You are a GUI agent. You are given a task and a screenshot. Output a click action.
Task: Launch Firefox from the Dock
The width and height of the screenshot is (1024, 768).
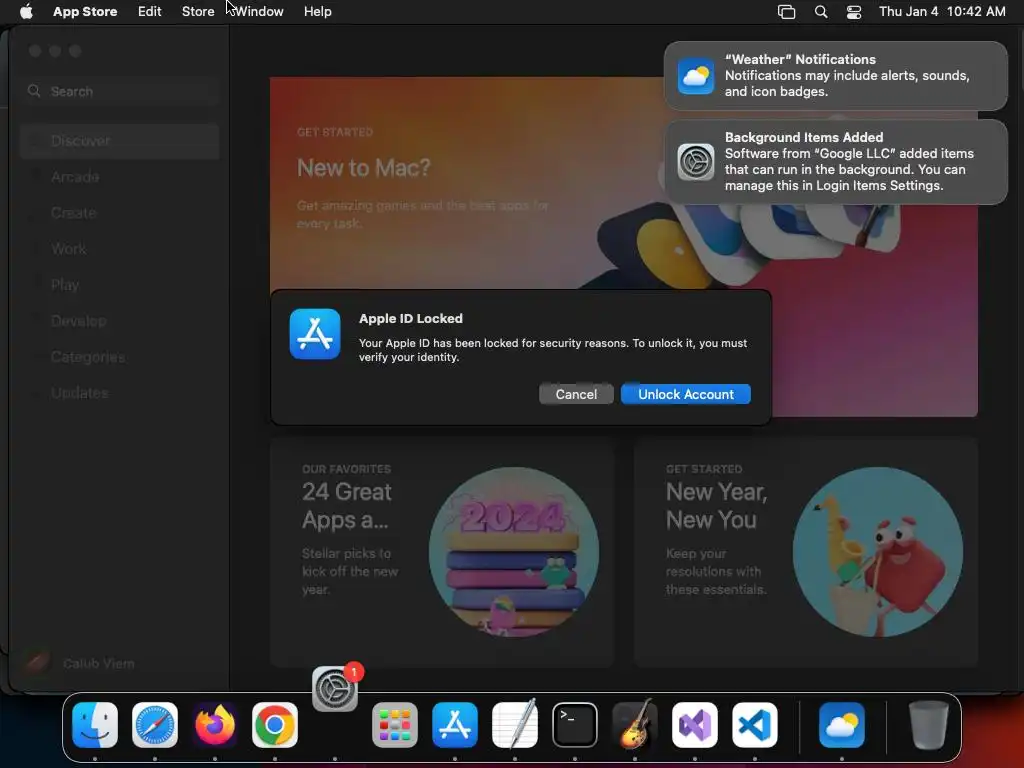[x=215, y=725]
